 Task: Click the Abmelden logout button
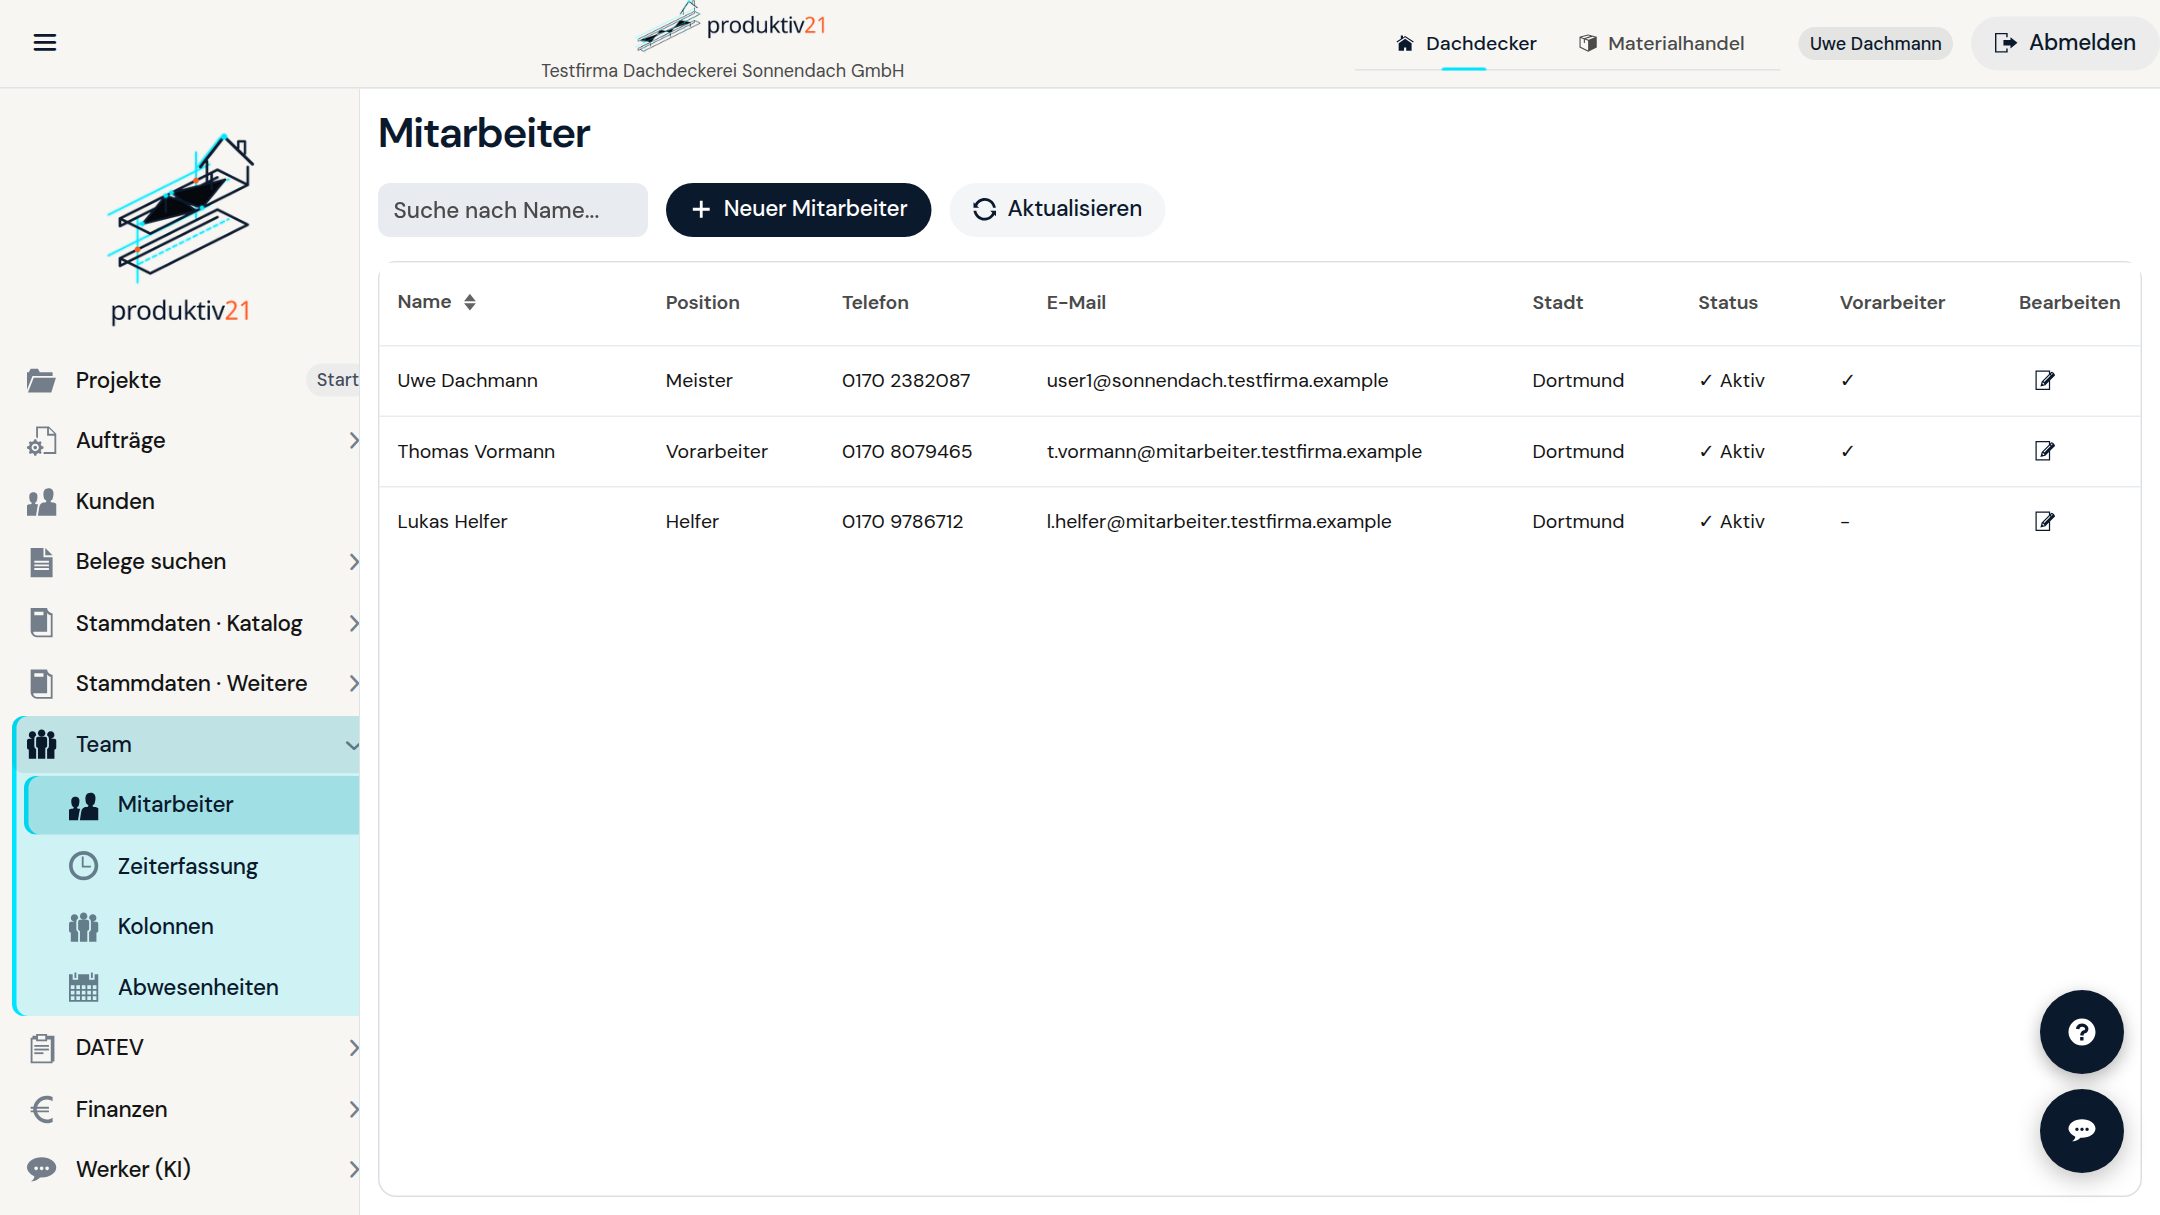pyautogui.click(x=2065, y=42)
